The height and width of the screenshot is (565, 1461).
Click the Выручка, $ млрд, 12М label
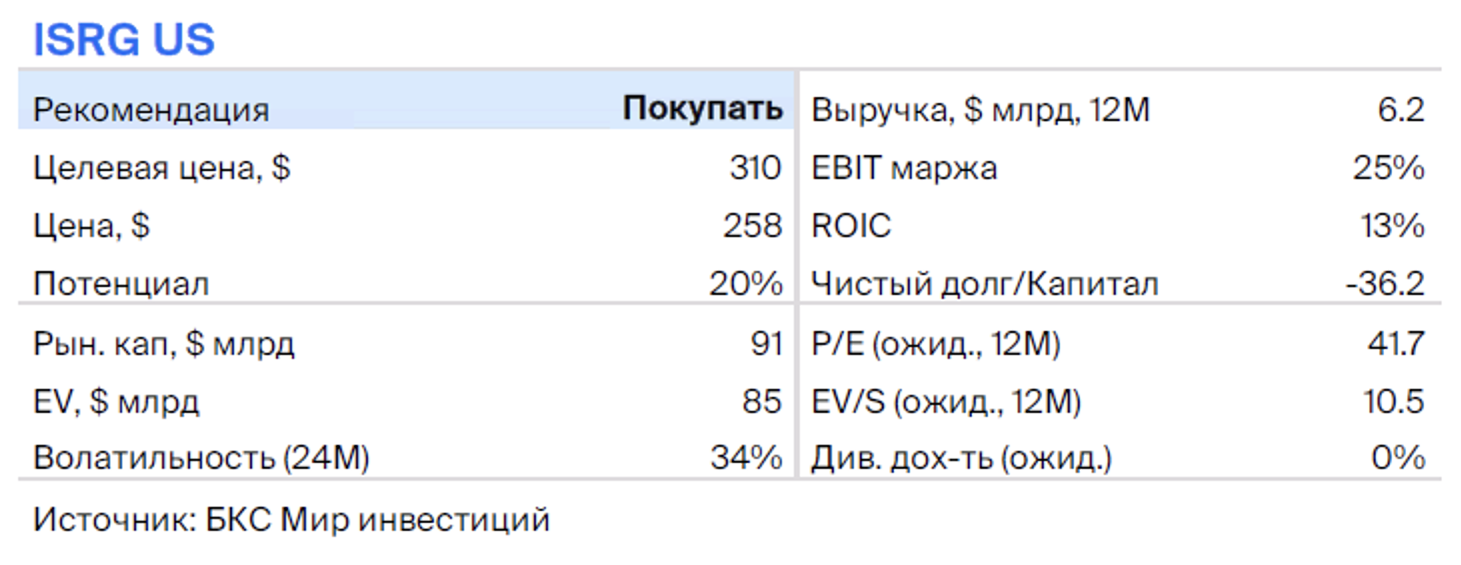click(980, 110)
